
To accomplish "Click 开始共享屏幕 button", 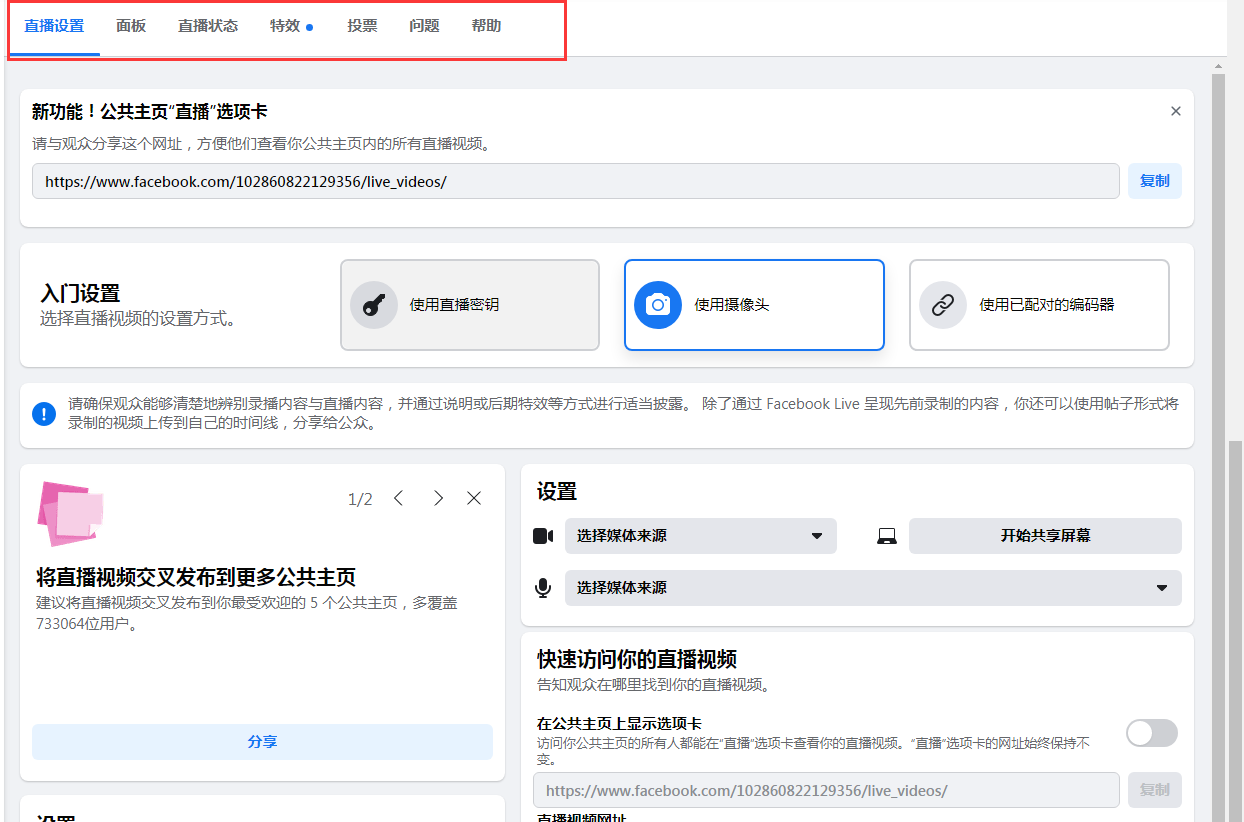I will pos(1045,536).
